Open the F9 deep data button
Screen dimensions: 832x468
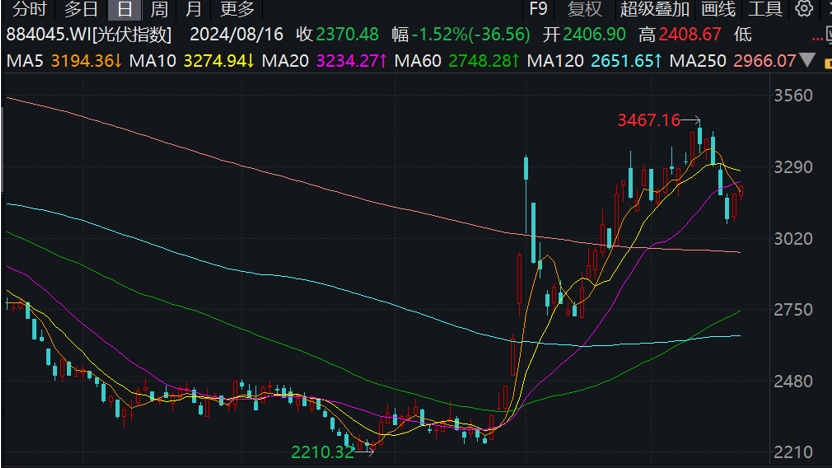[538, 8]
